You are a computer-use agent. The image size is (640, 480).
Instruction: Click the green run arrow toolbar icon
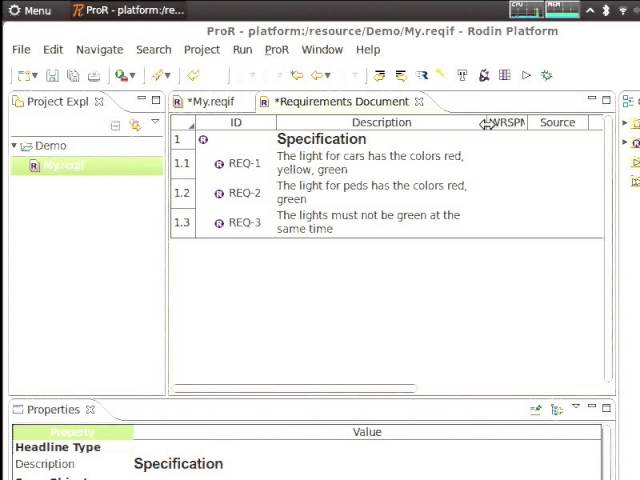(x=526, y=75)
